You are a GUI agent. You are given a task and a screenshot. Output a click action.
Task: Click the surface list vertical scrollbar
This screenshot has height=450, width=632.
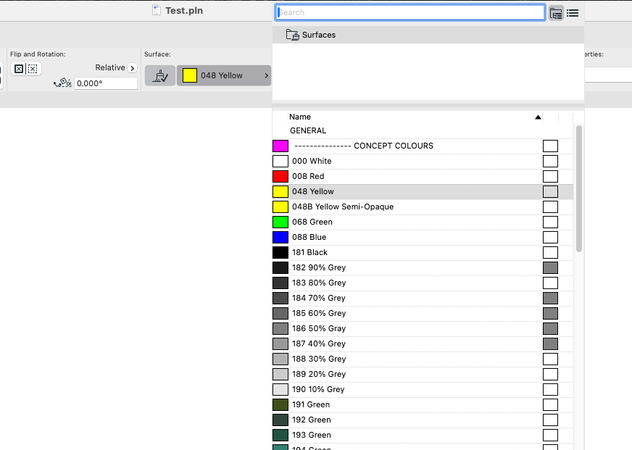579,188
